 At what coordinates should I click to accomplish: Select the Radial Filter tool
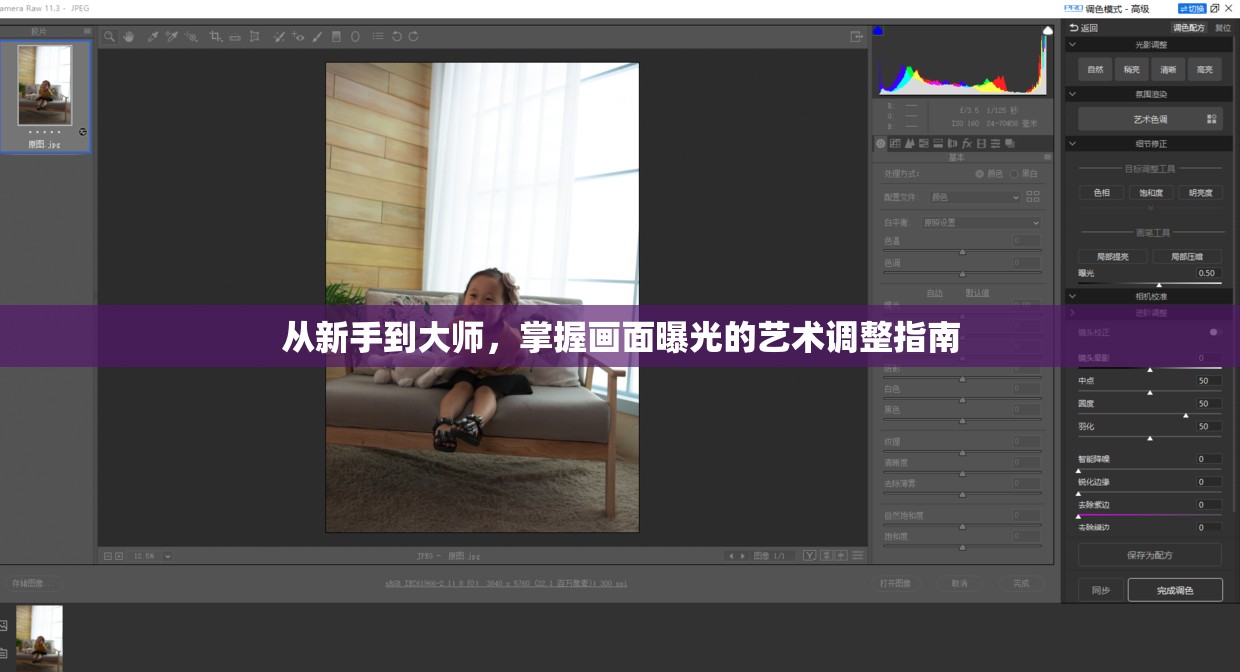tap(355, 36)
